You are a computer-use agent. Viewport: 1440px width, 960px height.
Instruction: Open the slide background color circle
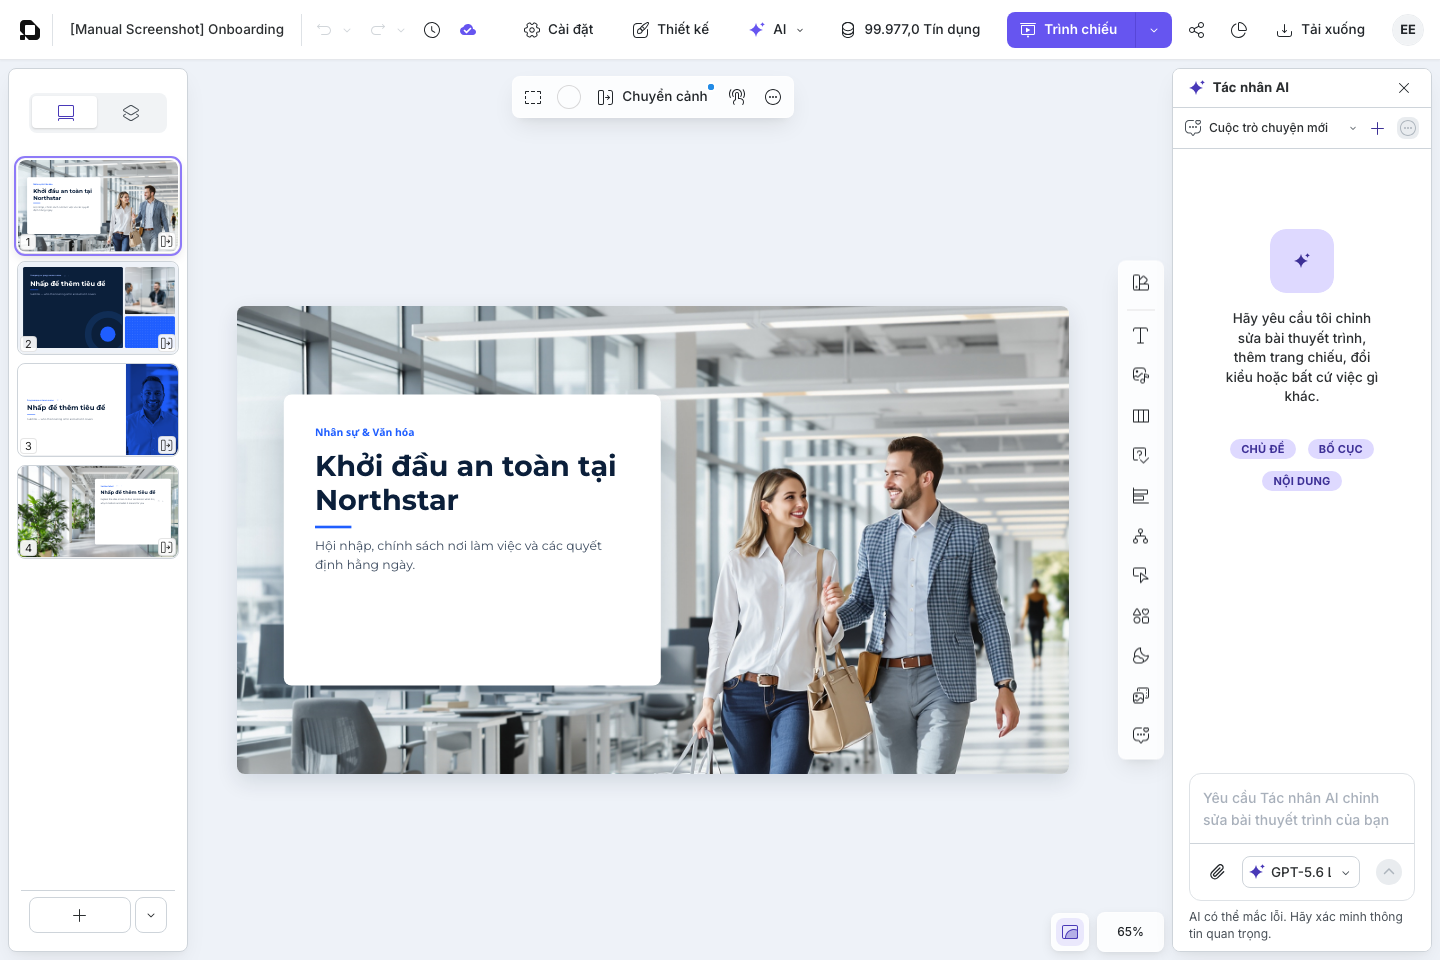click(569, 97)
